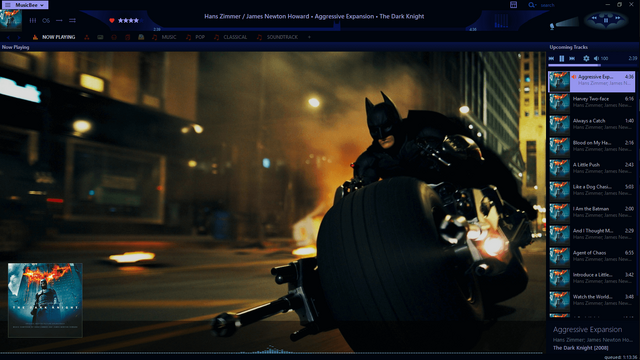Toggle the shuffle icon
The height and width of the screenshot is (360, 640).
pos(72,20)
